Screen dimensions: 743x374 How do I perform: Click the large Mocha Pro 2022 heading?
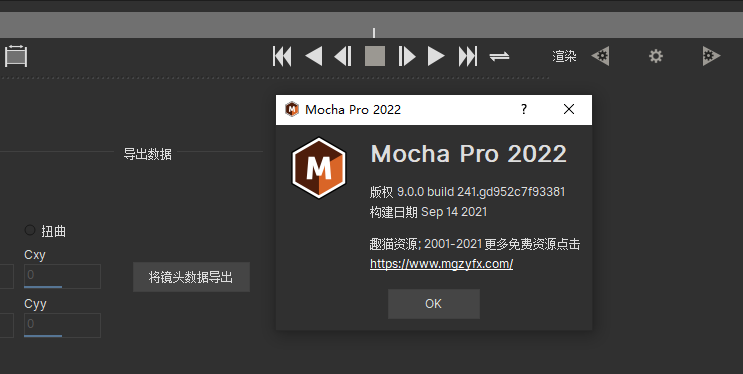[468, 154]
